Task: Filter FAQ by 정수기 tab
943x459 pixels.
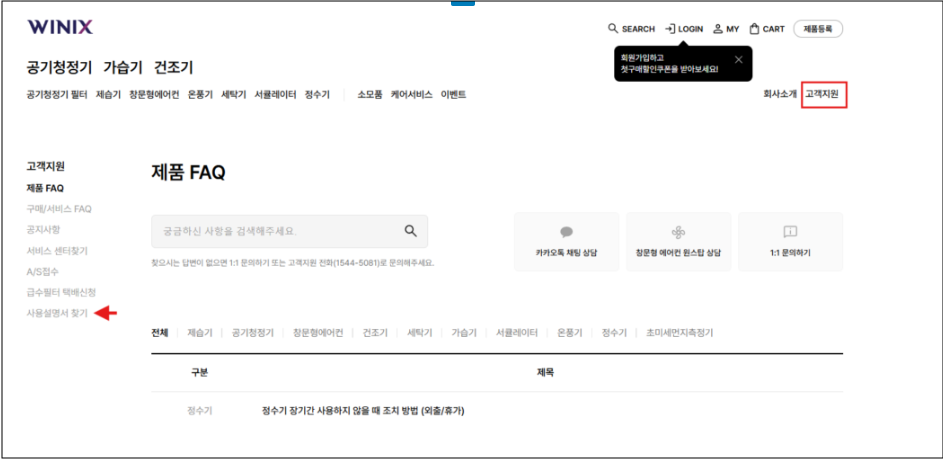Action: 614,333
